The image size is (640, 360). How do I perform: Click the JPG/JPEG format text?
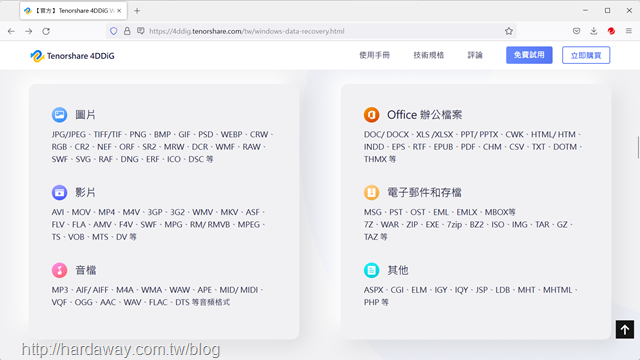pyautogui.click(x=69, y=134)
